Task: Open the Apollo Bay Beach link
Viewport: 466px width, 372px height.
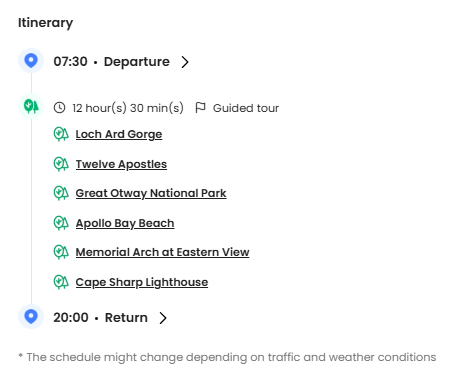Action: 125,223
